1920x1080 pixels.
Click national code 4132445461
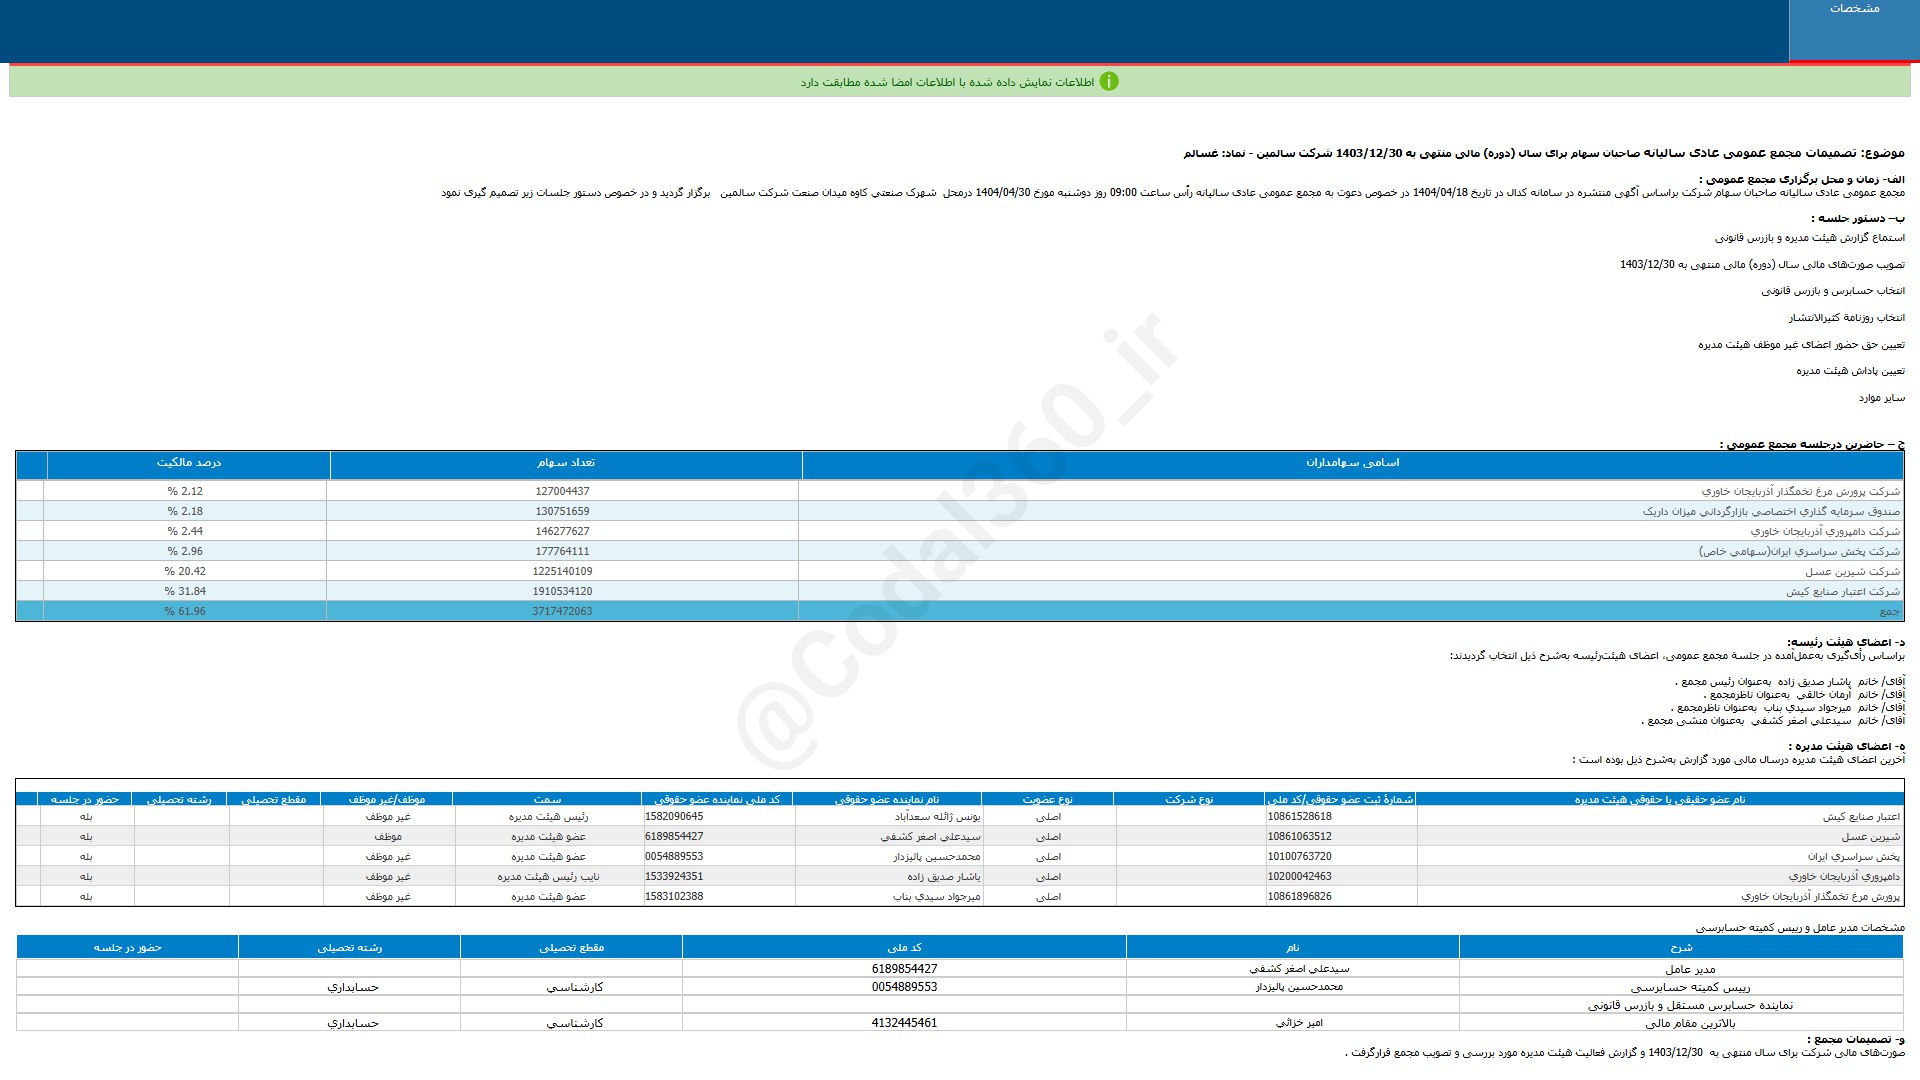click(904, 1023)
